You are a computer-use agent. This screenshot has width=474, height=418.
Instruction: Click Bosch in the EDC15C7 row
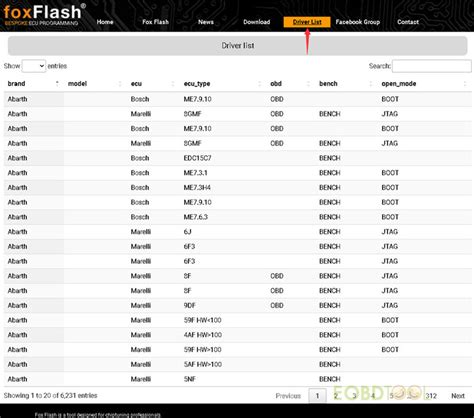[140, 158]
